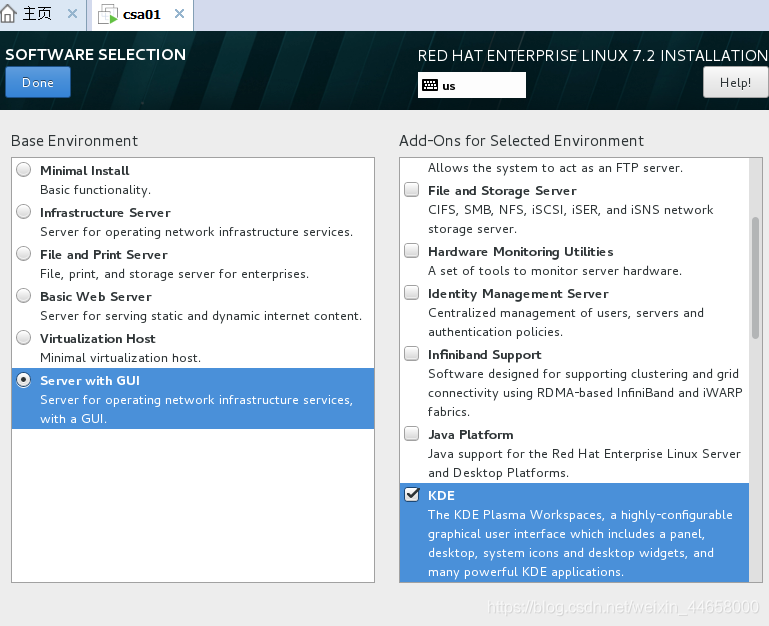Click the Basic Web Server label
Viewport: 769px width, 626px height.
(x=96, y=297)
